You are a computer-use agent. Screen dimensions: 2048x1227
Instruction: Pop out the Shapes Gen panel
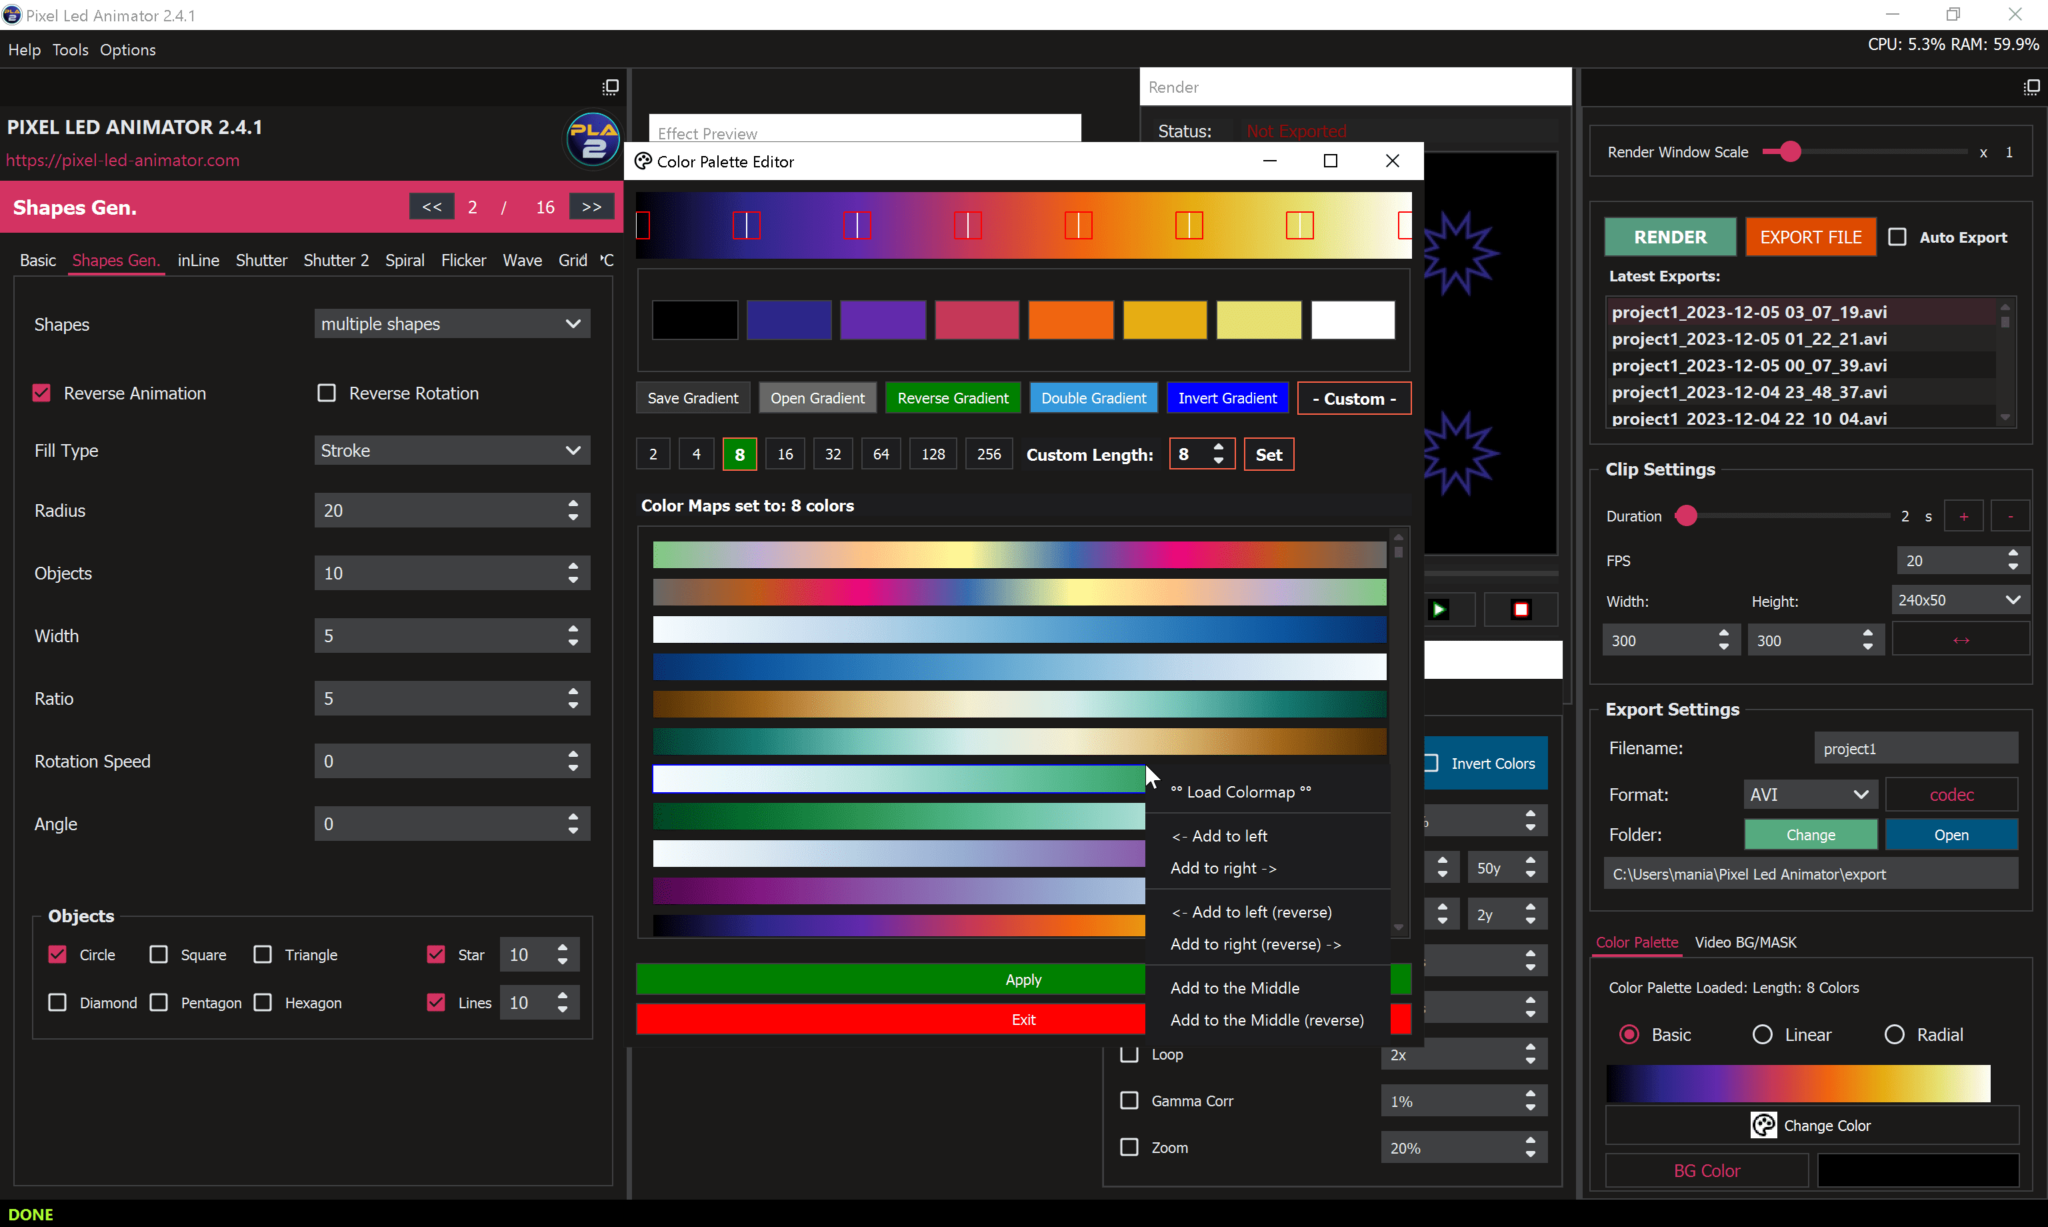tap(610, 86)
